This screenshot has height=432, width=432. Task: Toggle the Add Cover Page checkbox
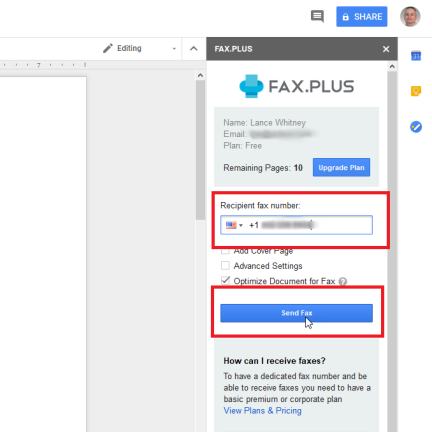225,251
